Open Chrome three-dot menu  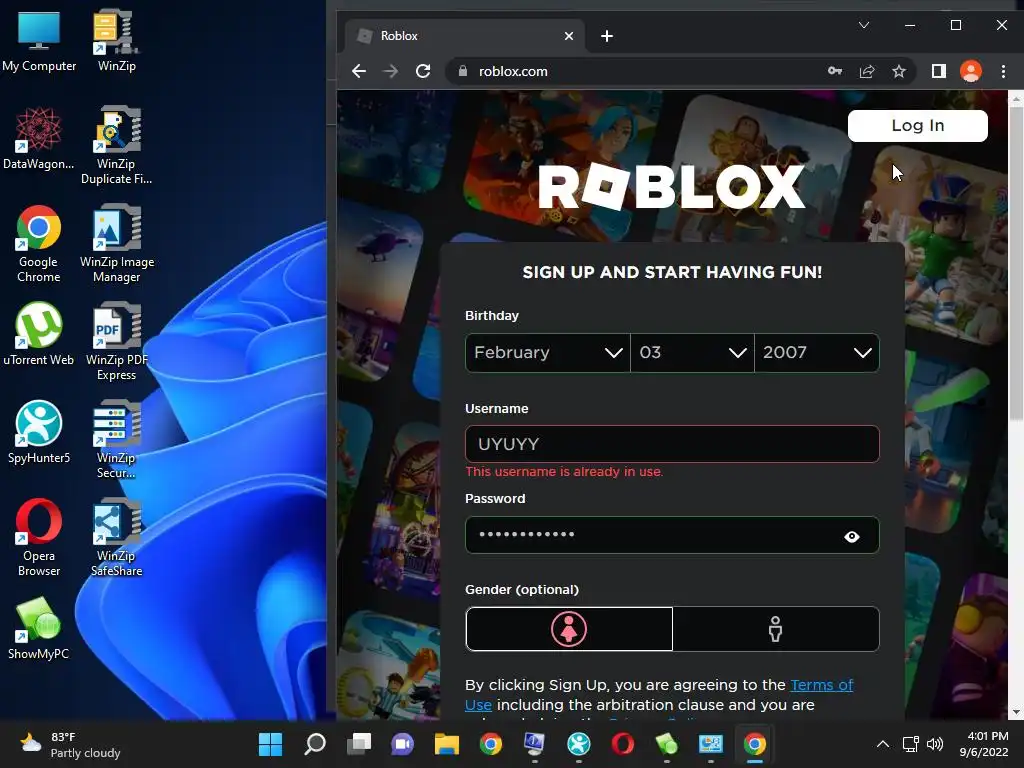coord(1003,71)
